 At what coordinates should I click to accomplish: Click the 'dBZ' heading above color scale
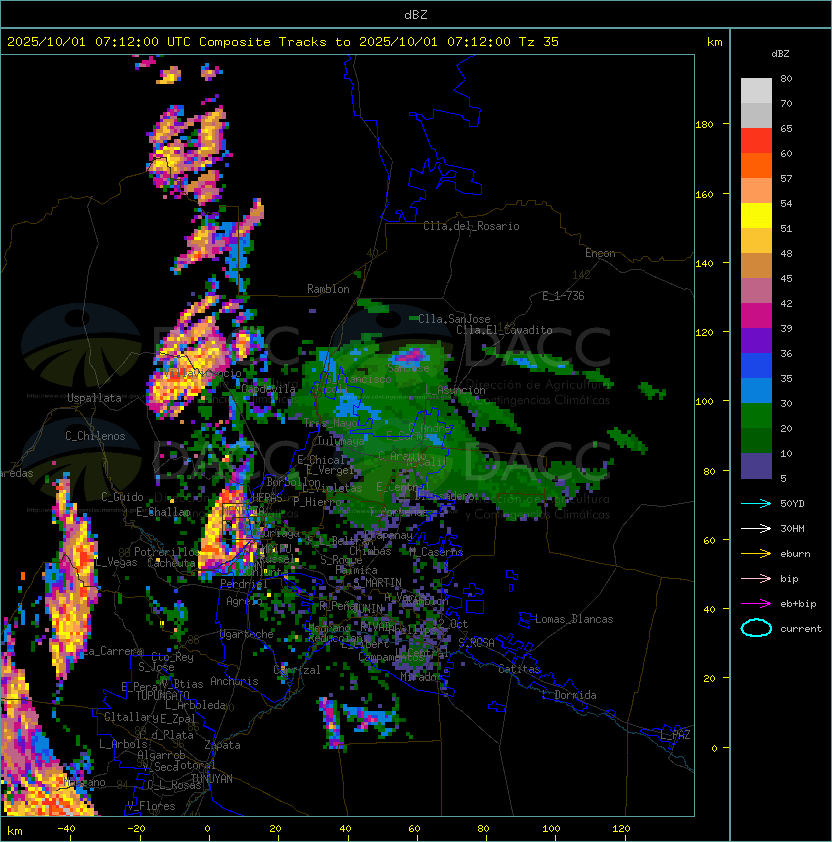780,54
